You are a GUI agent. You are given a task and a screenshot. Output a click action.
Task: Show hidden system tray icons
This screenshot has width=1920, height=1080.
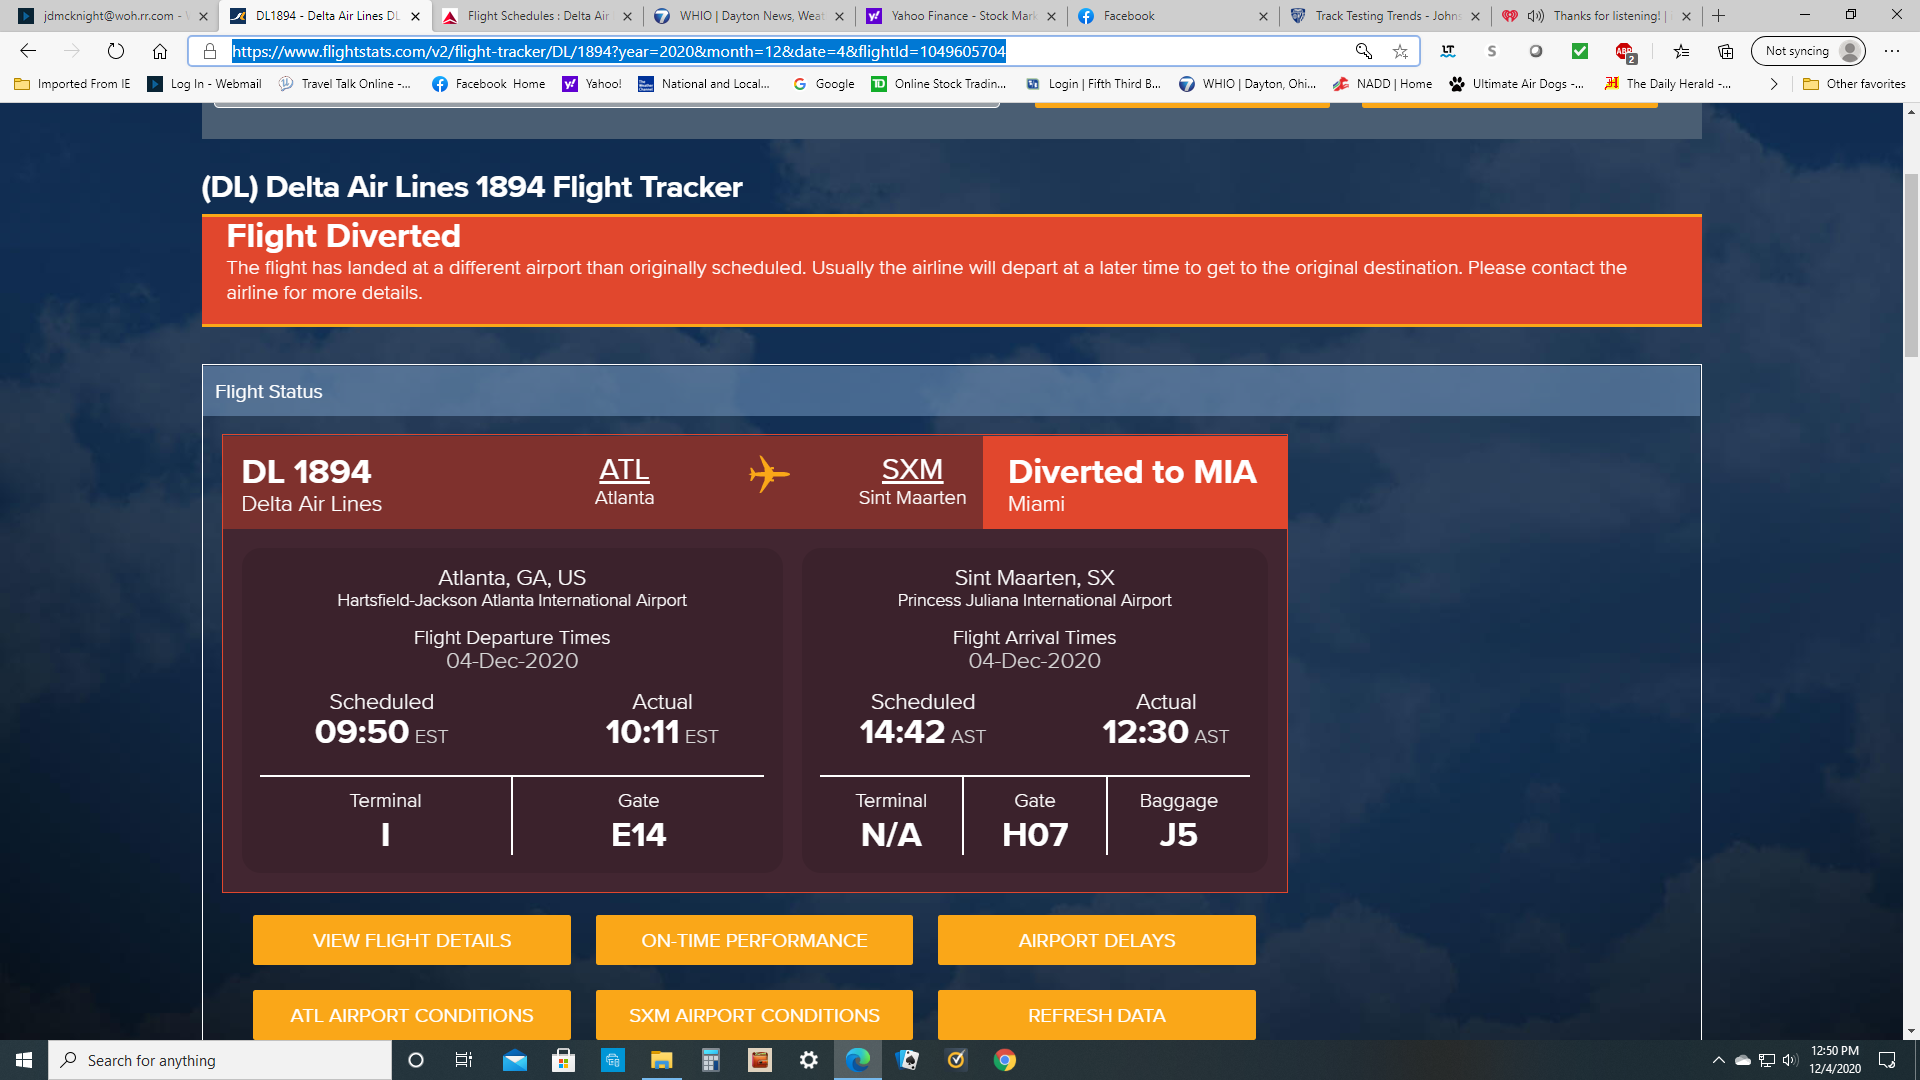point(1718,1060)
